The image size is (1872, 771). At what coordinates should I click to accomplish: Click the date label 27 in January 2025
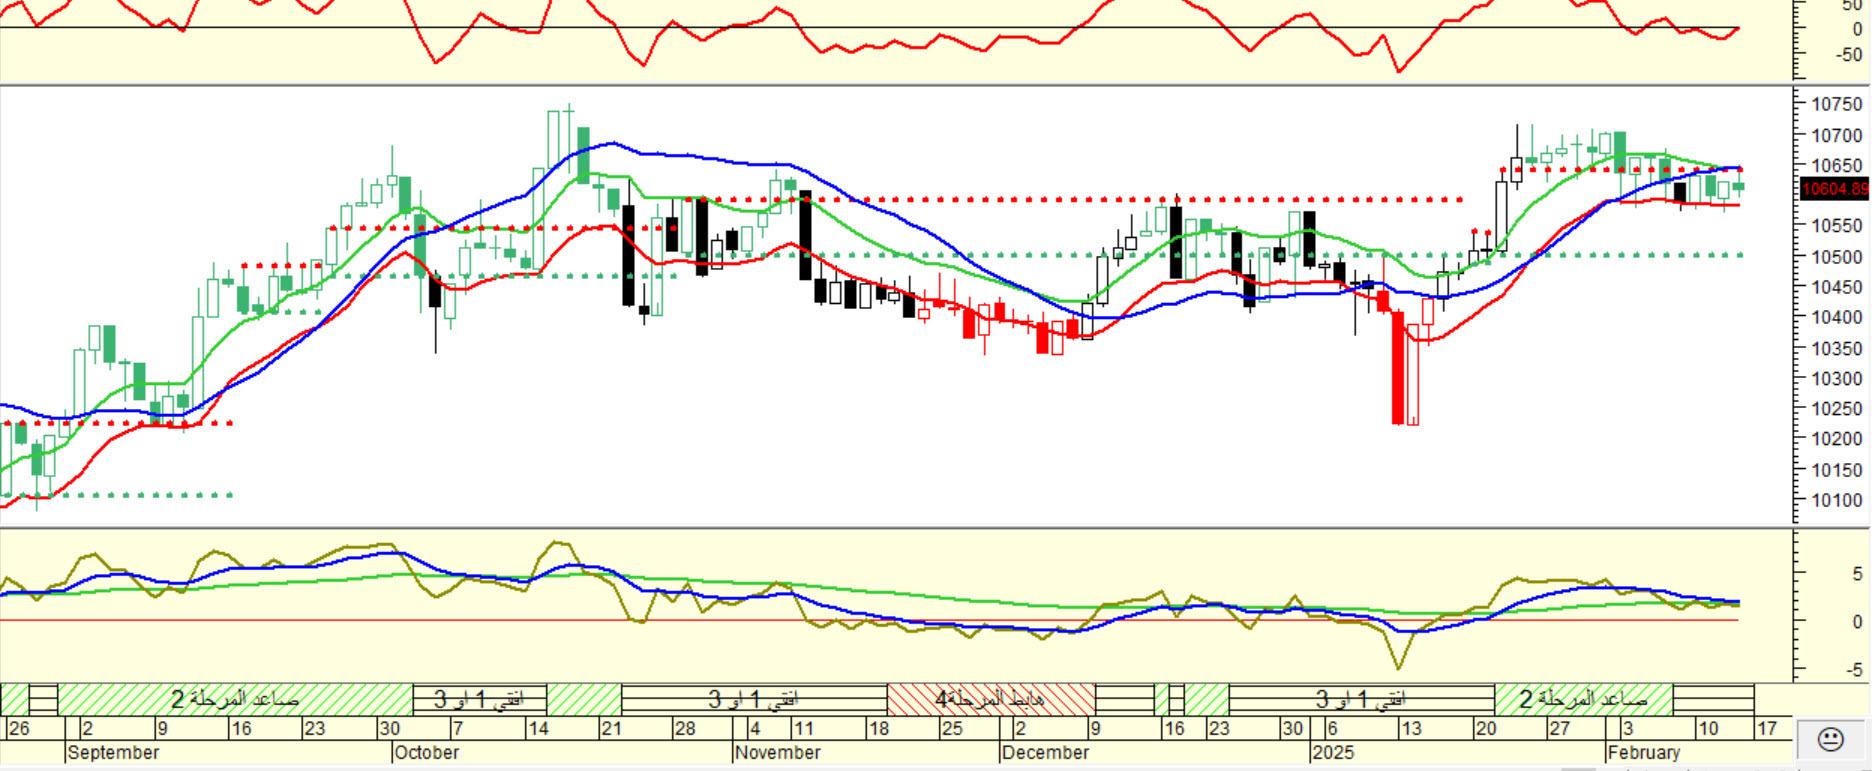(1560, 728)
